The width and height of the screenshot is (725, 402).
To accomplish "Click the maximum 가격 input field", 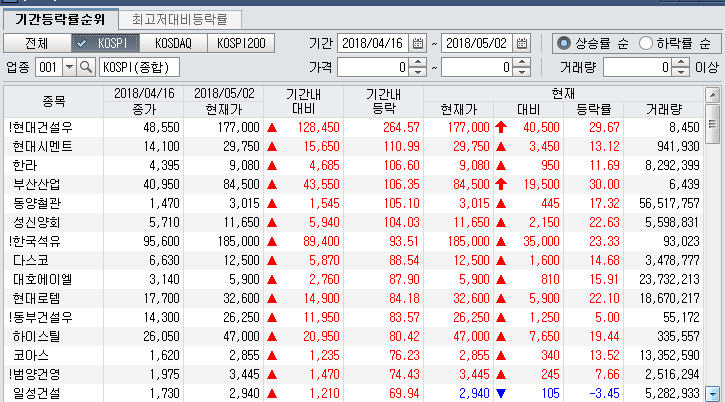I will pyautogui.click(x=478, y=68).
